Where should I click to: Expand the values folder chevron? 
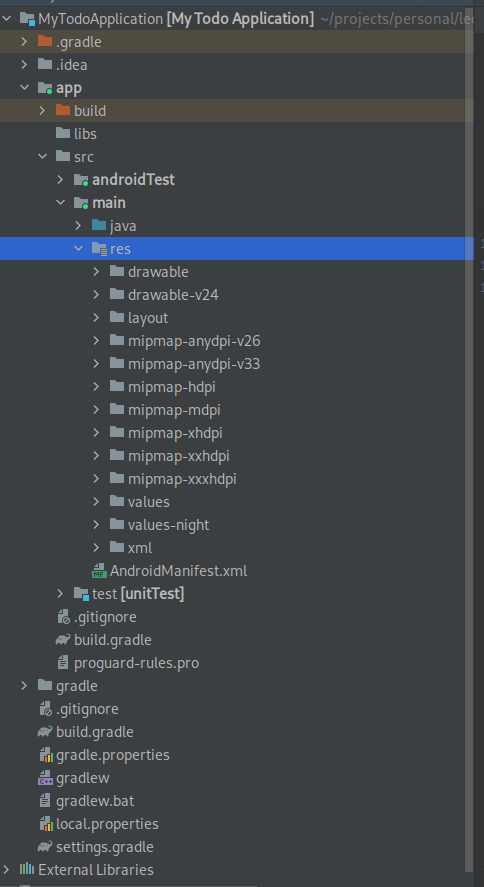97,502
